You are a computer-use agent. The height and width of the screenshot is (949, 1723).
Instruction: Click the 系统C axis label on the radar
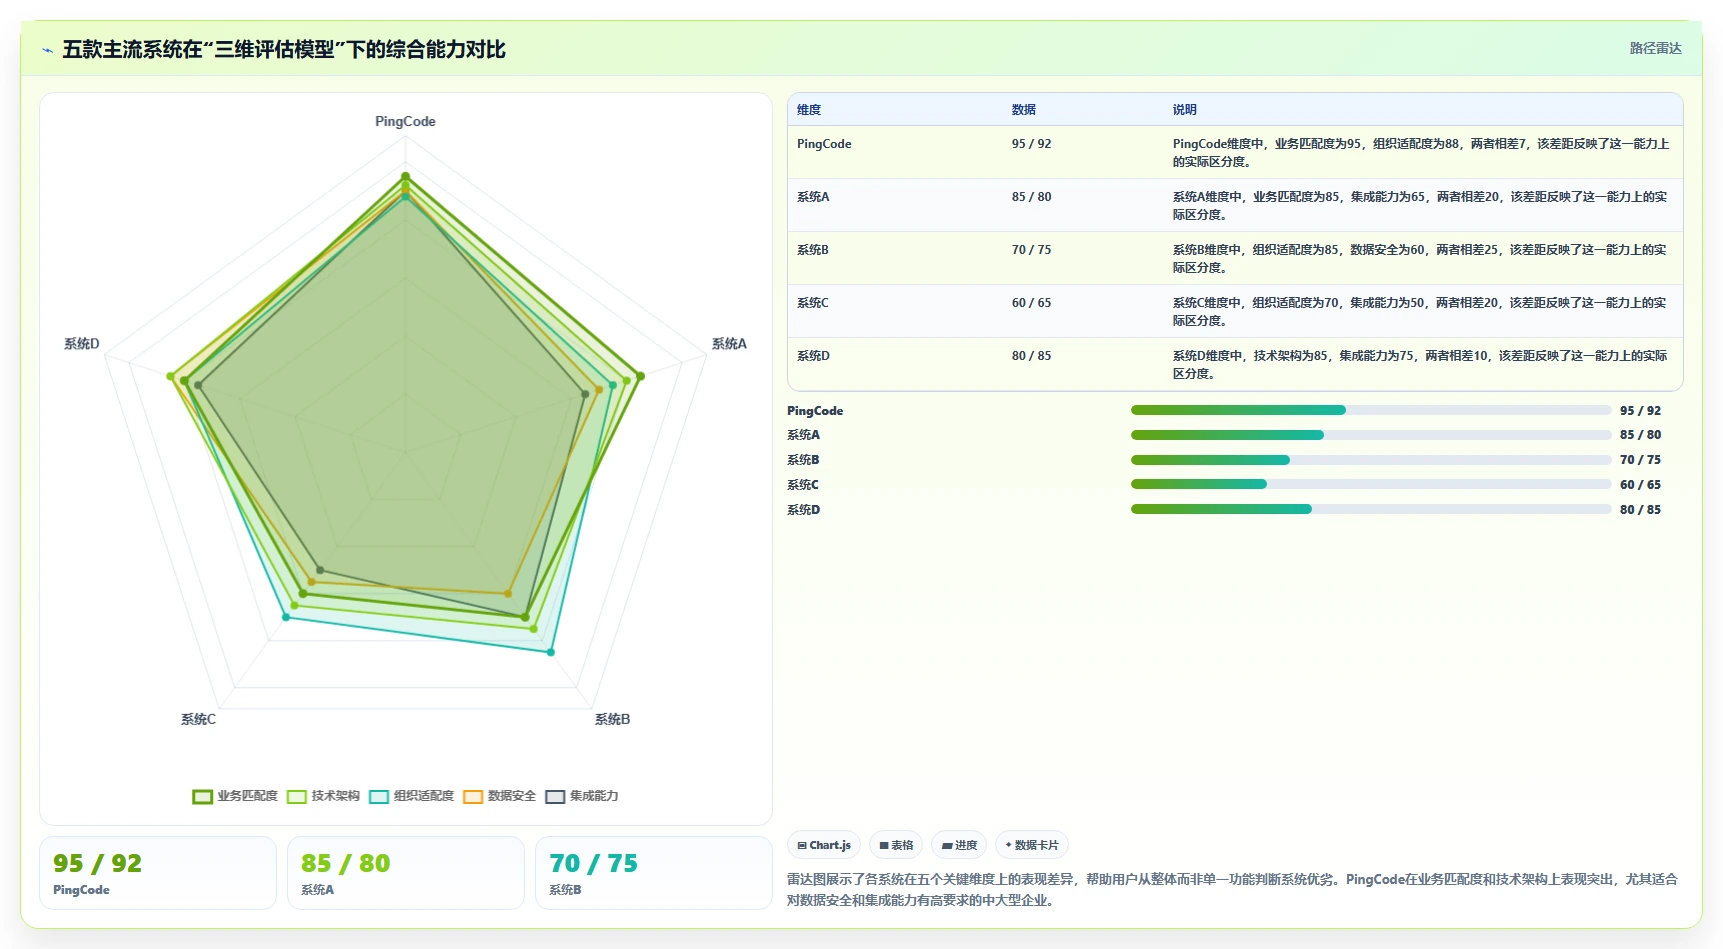(198, 720)
